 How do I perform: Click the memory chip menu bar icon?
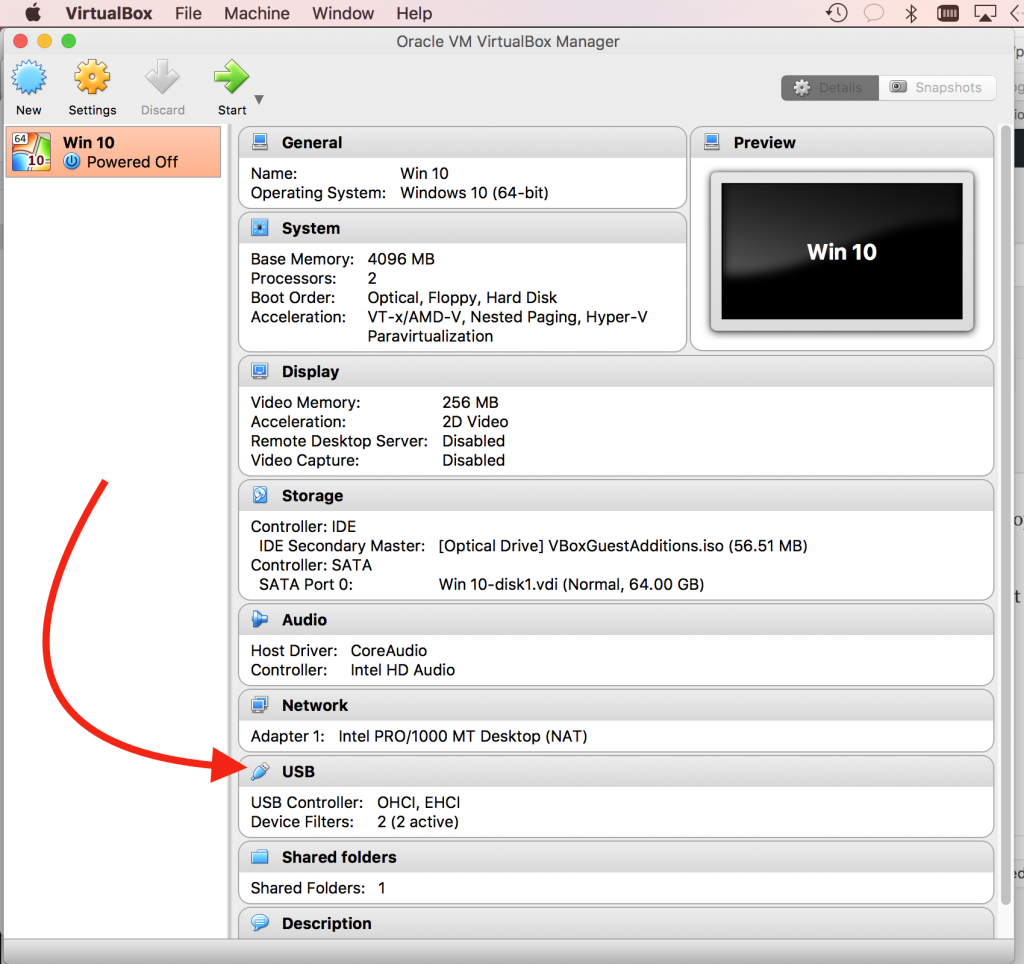click(x=948, y=13)
